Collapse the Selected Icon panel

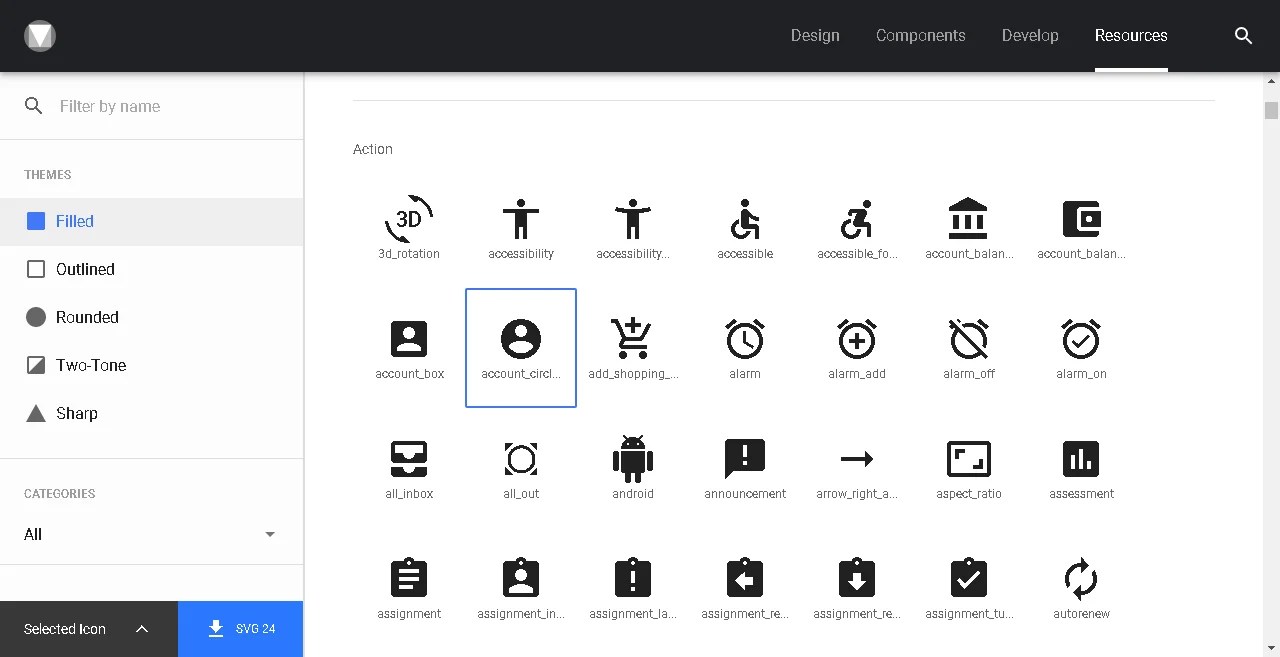[142, 629]
